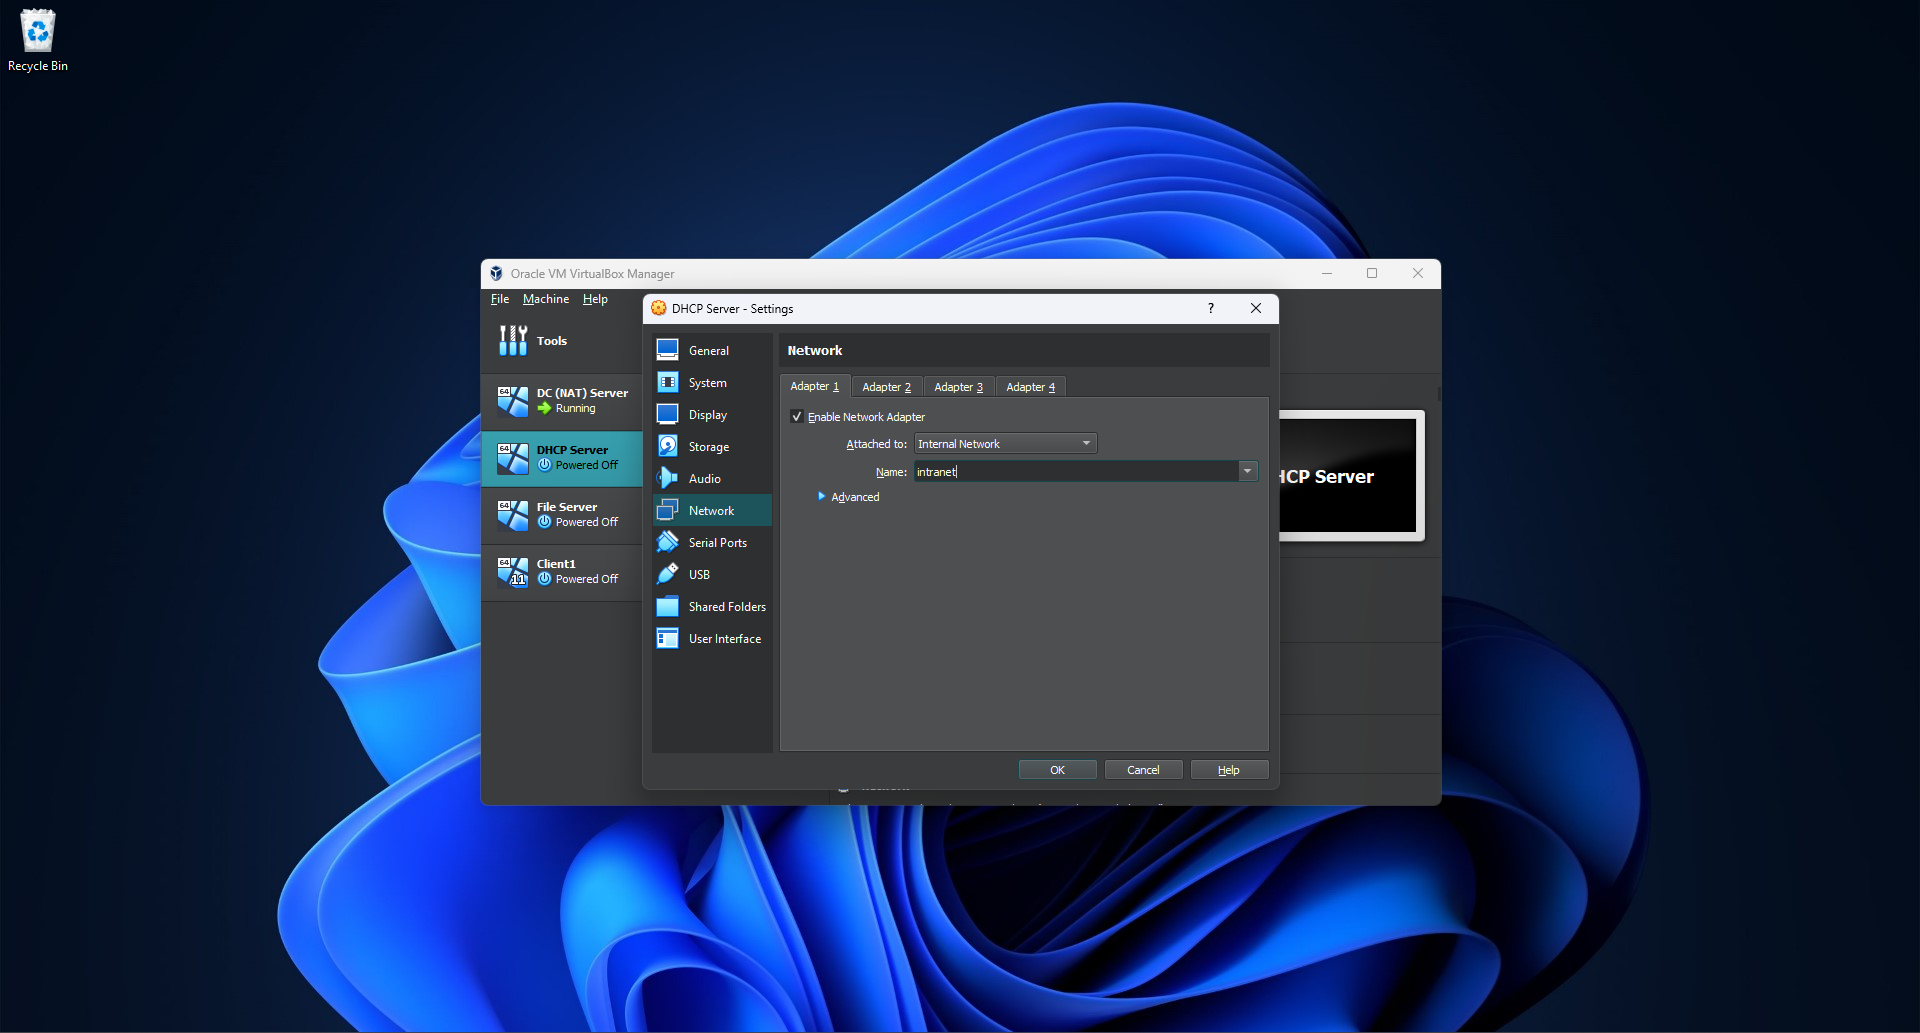The height and width of the screenshot is (1033, 1920).
Task: Close the DHCP Server Settings dialog
Action: coord(1256,308)
